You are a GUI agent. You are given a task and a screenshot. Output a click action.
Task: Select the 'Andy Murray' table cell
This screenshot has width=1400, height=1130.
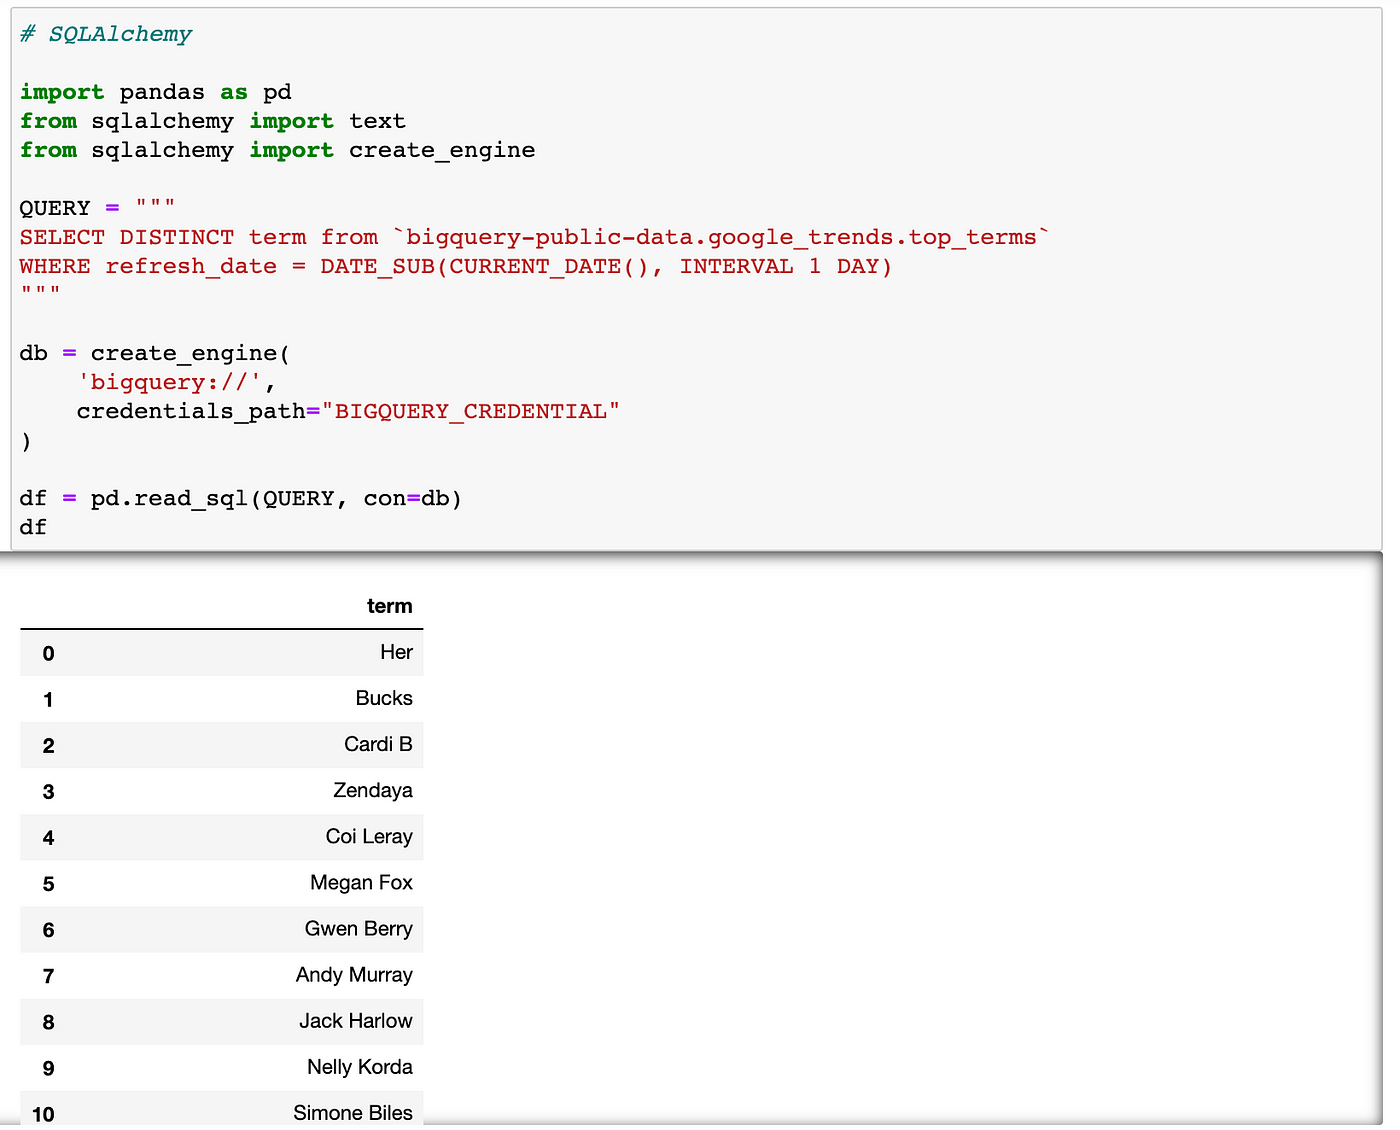[354, 975]
